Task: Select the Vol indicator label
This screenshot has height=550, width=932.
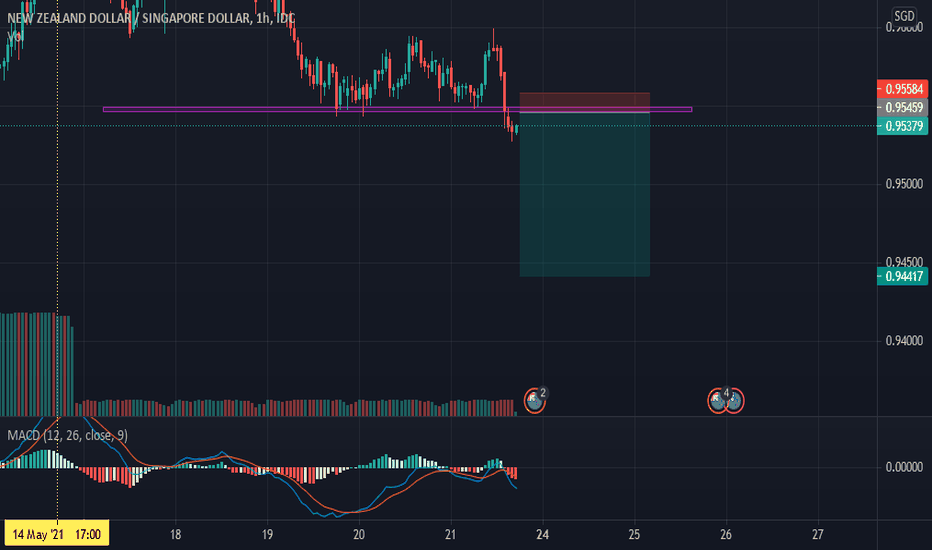Action: (x=15, y=37)
